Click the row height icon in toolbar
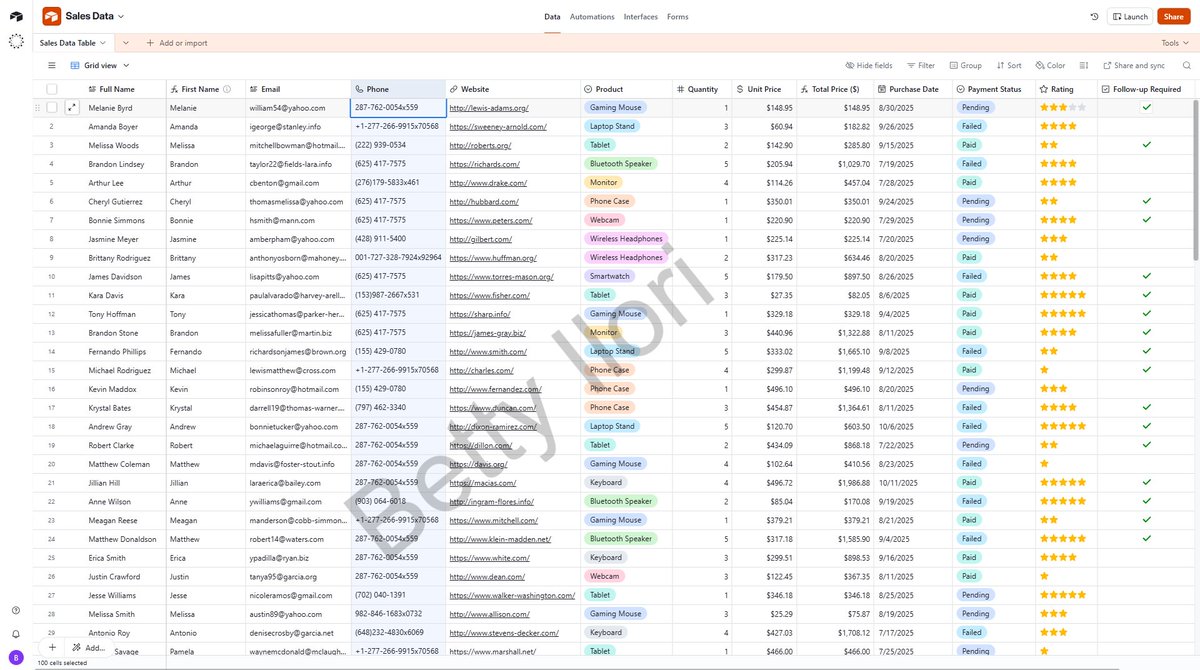1200x670 pixels. pos(1084,66)
